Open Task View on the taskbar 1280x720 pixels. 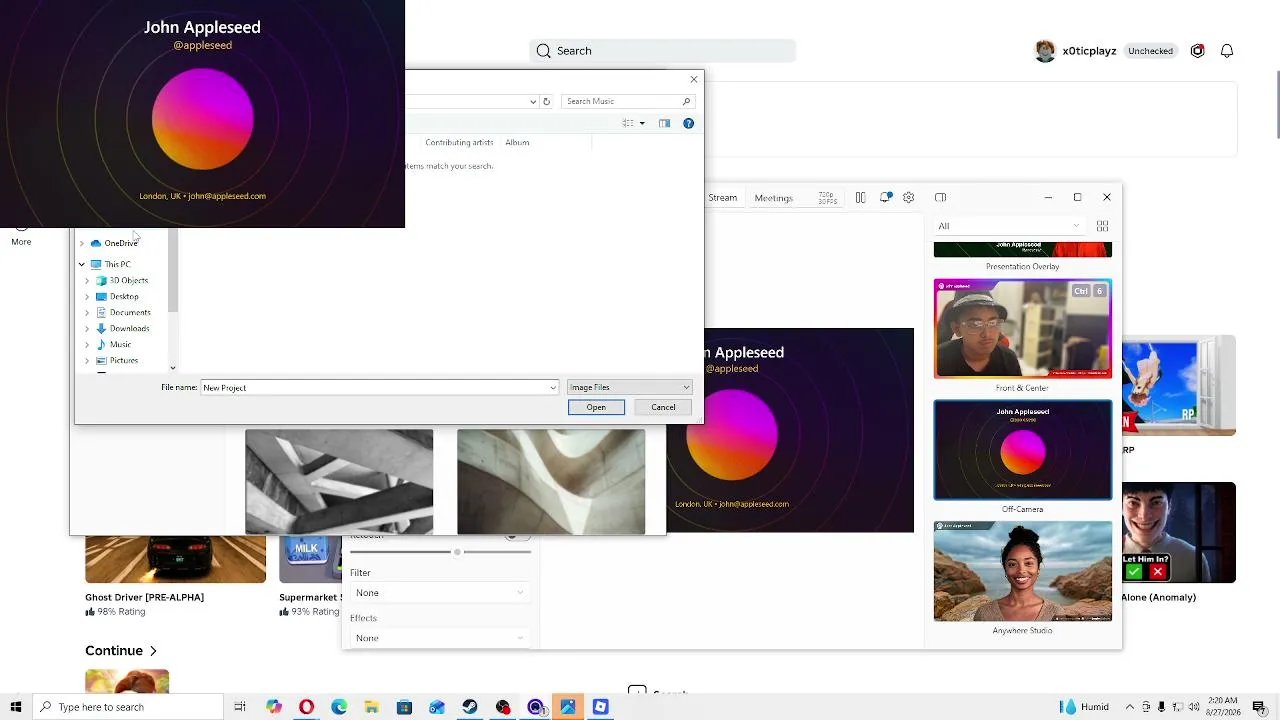coord(240,707)
